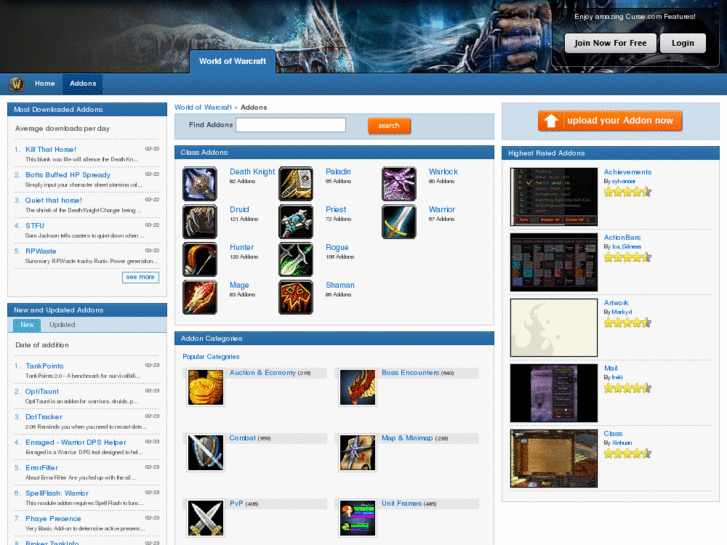The image size is (727, 545).
Task: Click the WoW logo icon in nav bar
Action: [x=17, y=84]
